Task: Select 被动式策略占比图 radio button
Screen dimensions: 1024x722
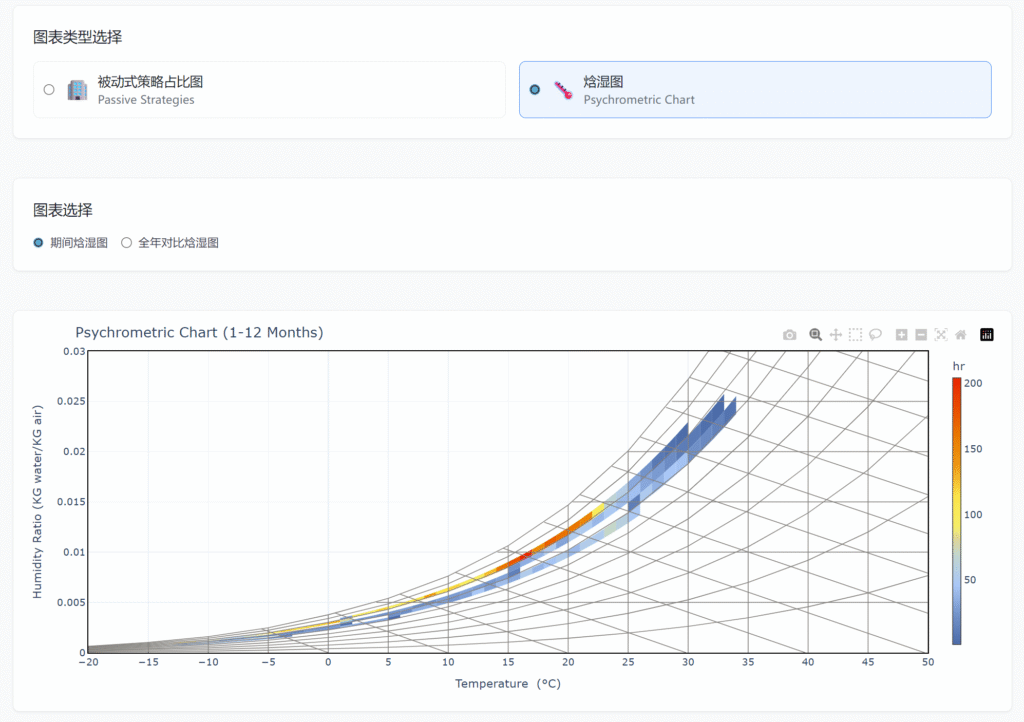Action: (x=49, y=90)
